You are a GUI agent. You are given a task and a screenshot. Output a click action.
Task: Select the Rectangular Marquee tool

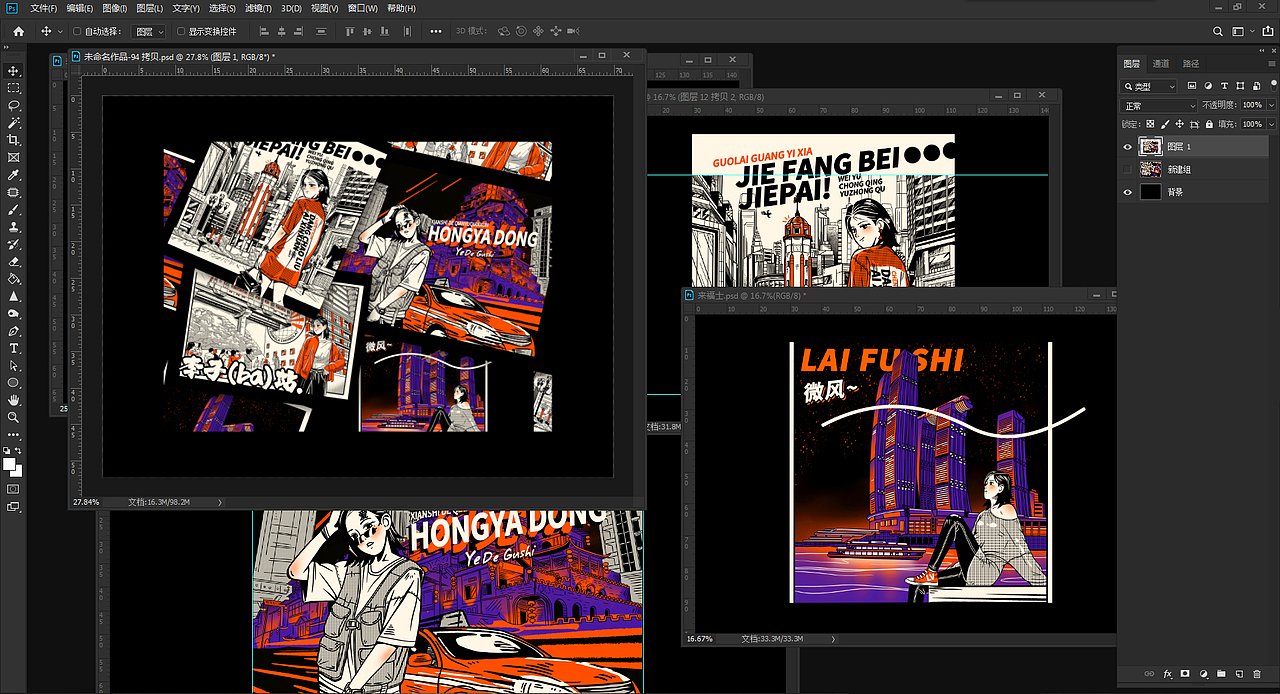(14, 88)
